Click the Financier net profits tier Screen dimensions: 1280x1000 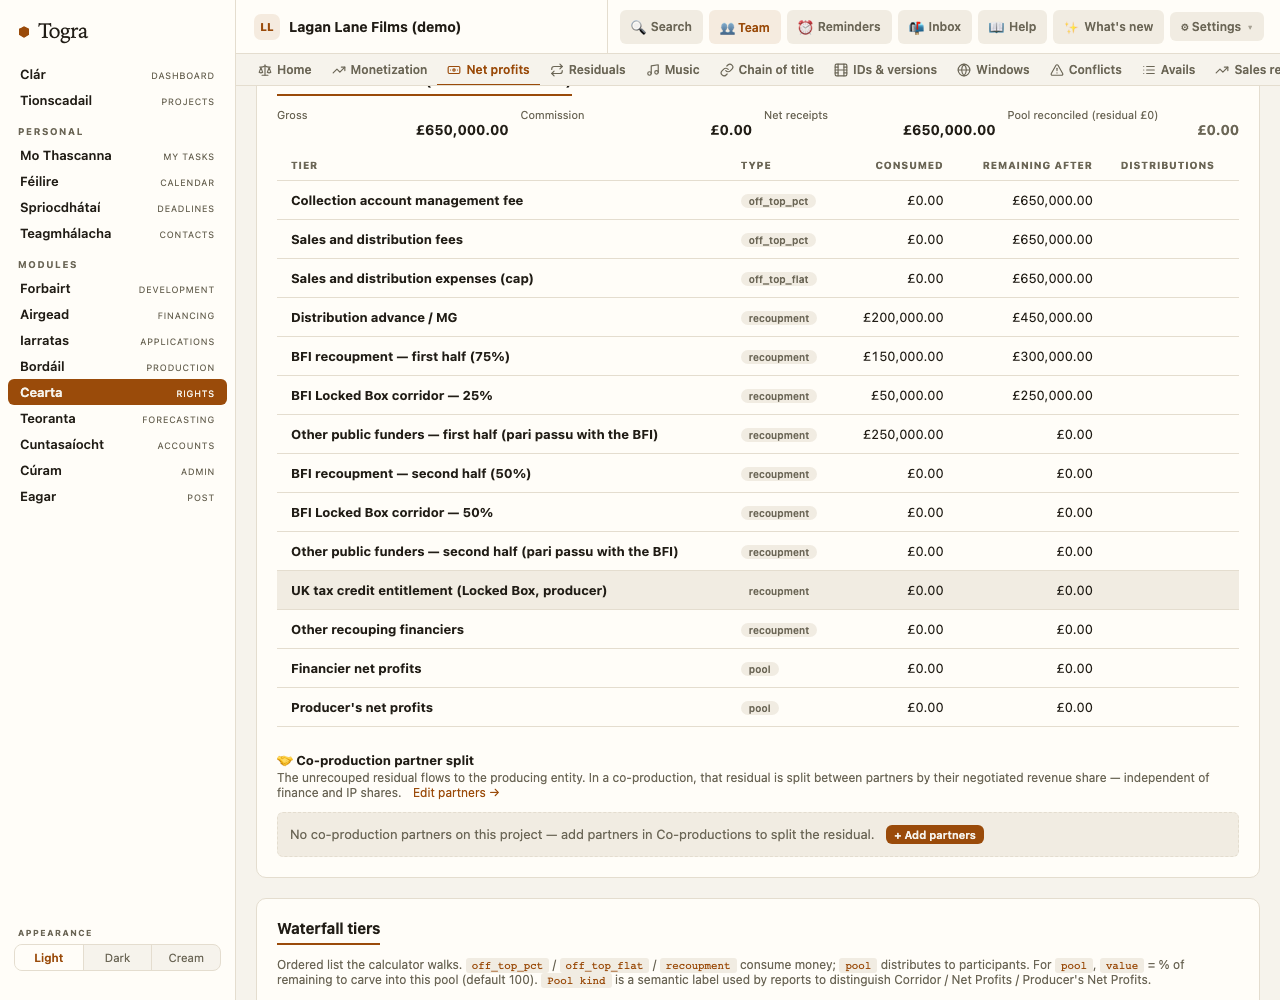(758, 669)
